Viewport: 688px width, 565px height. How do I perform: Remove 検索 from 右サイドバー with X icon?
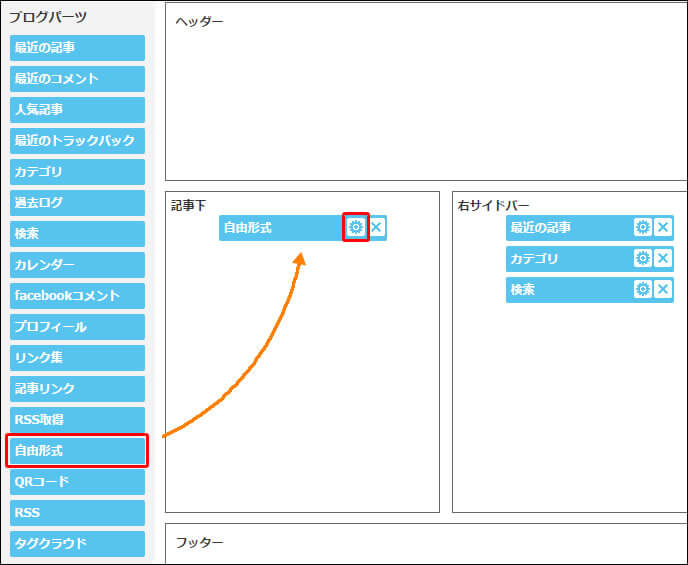click(x=663, y=289)
